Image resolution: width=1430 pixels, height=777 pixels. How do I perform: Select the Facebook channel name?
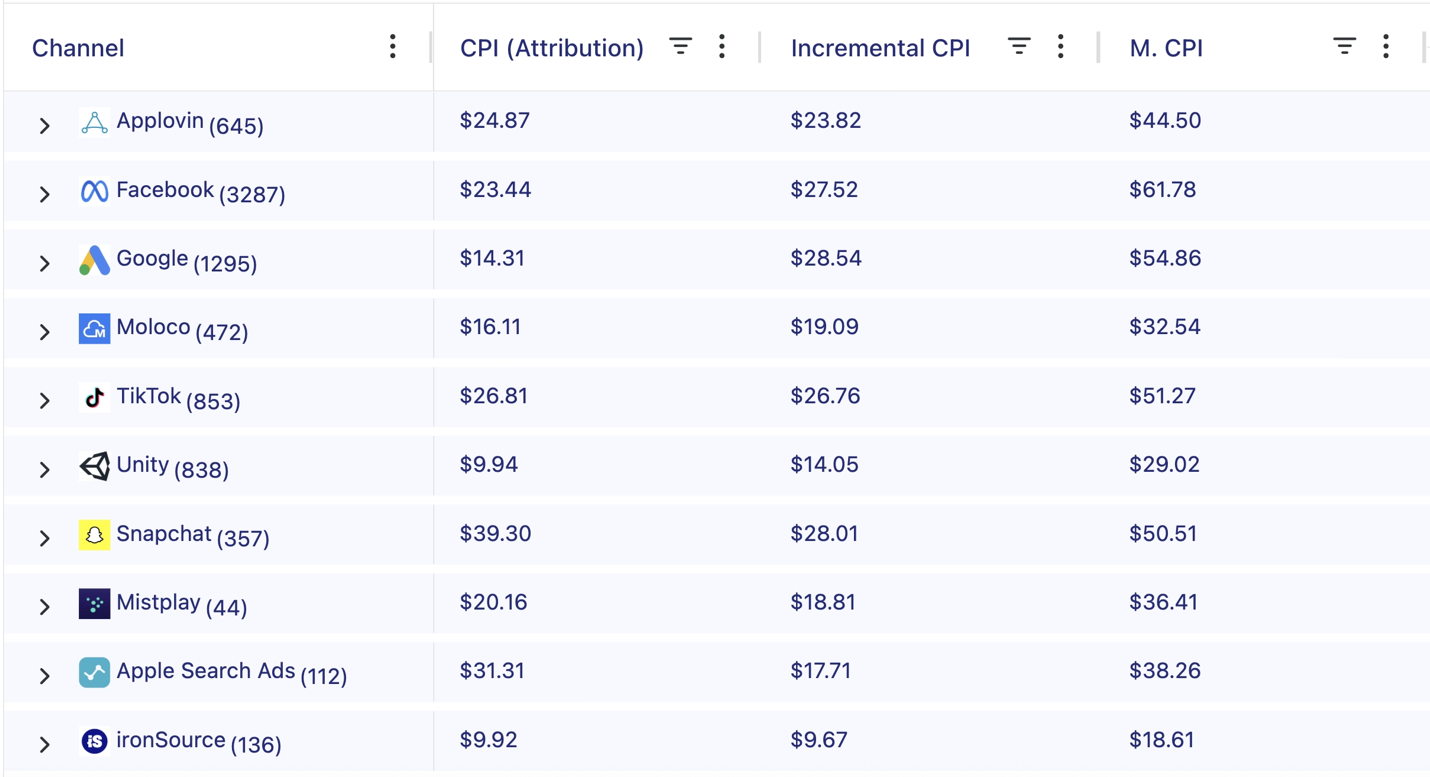pos(165,190)
